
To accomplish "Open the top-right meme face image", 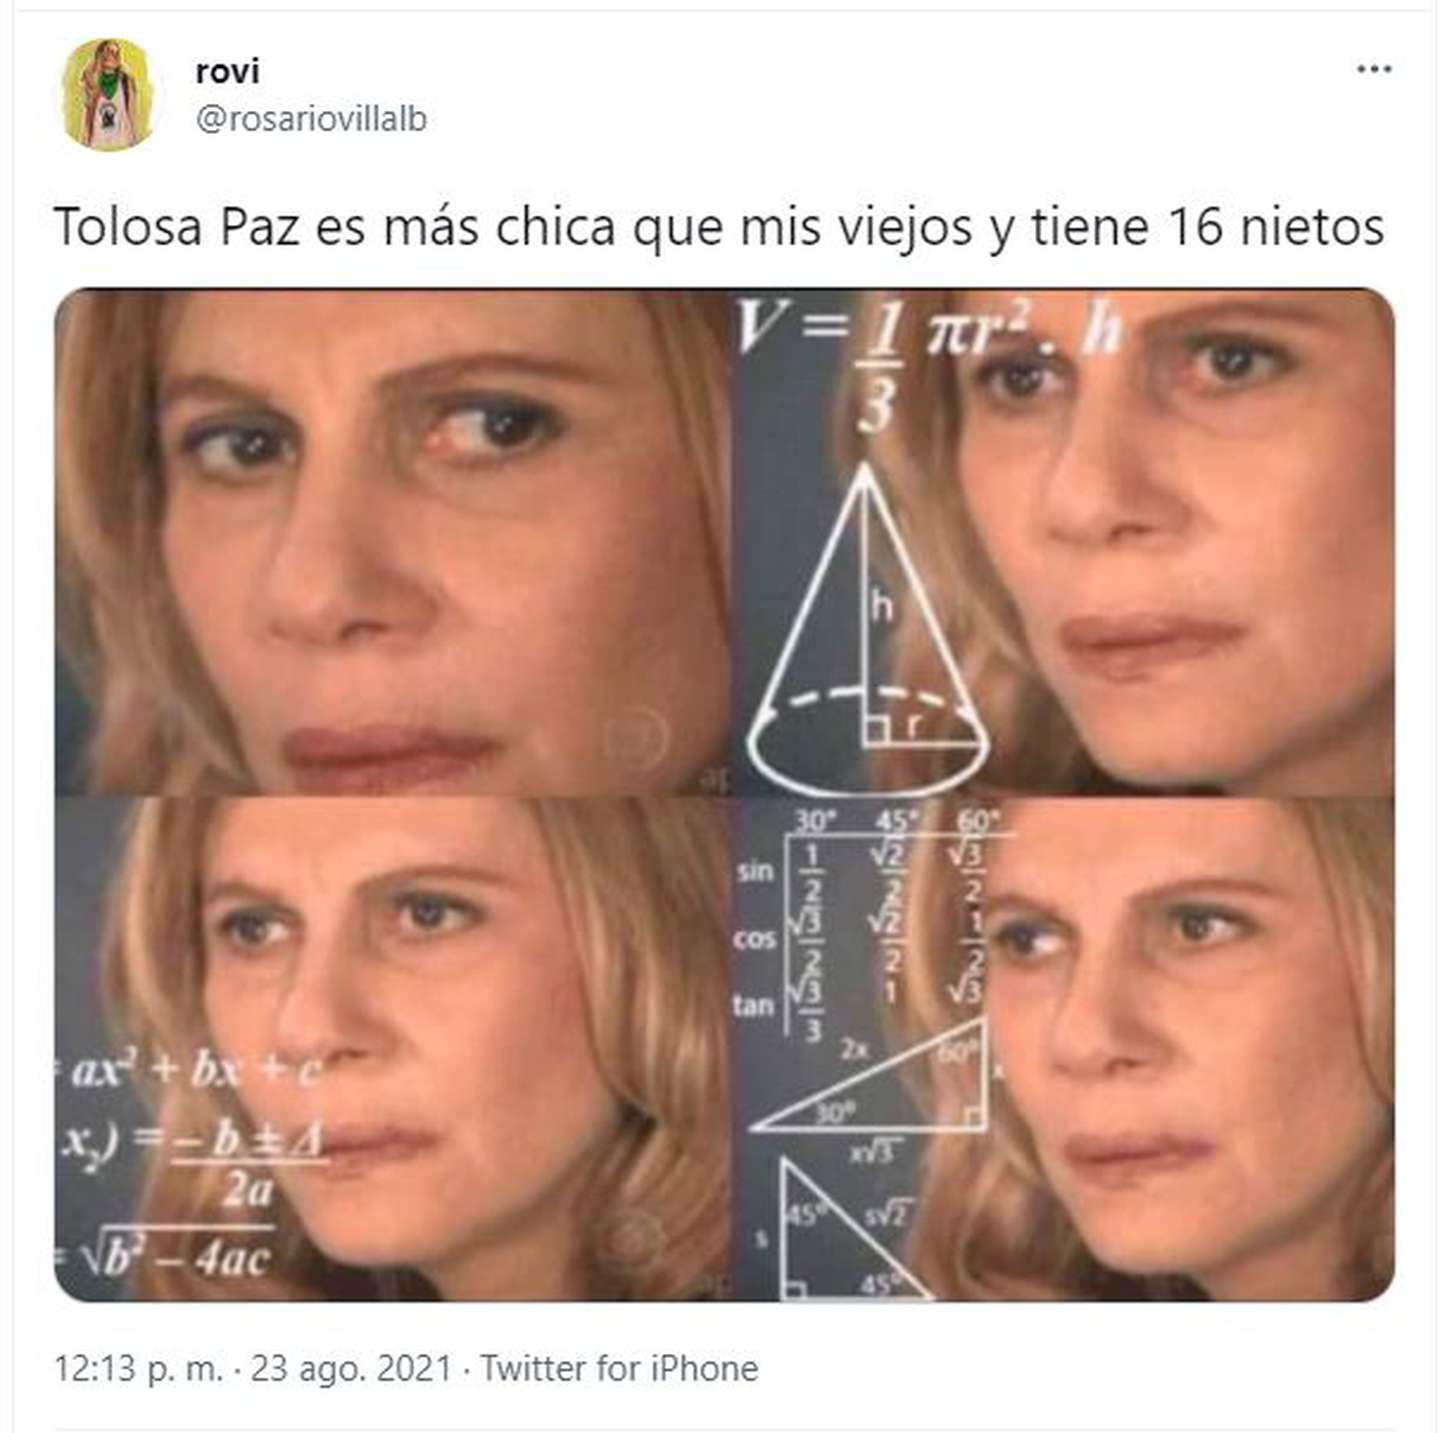I will pyautogui.click(x=1066, y=541).
